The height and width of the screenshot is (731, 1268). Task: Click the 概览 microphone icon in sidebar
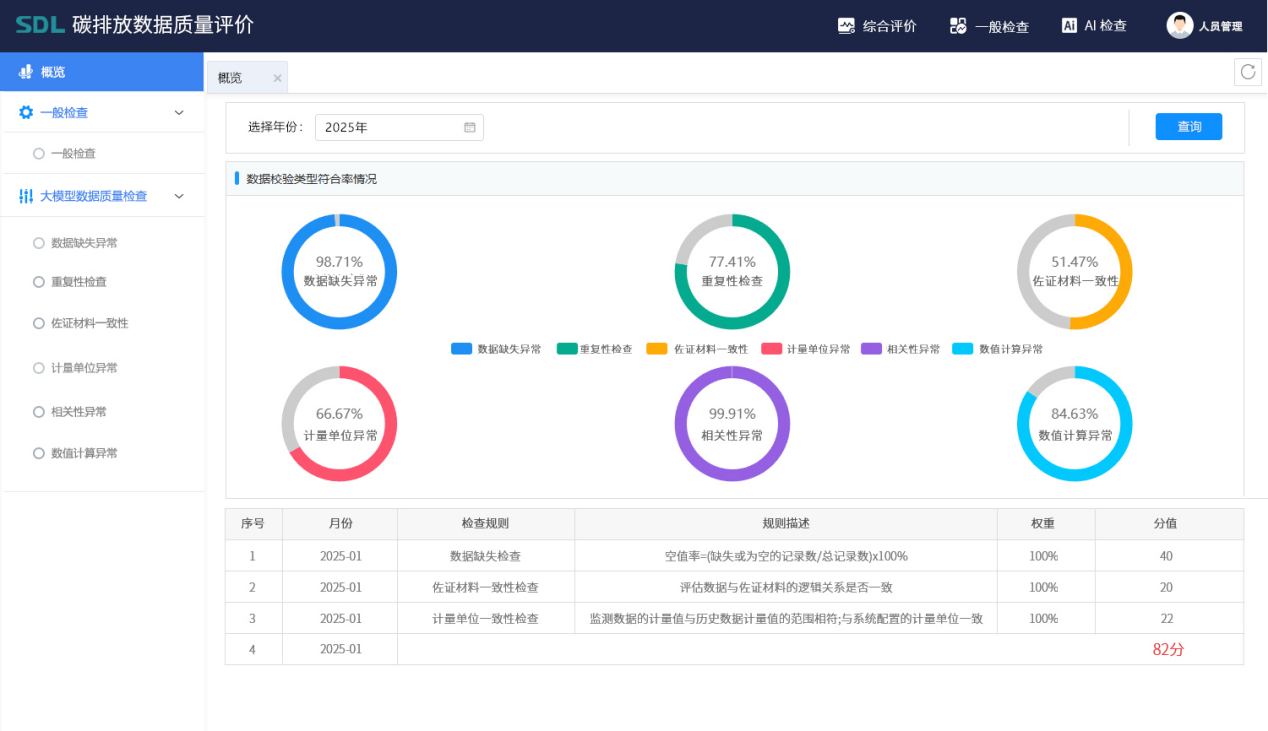click(x=26, y=70)
